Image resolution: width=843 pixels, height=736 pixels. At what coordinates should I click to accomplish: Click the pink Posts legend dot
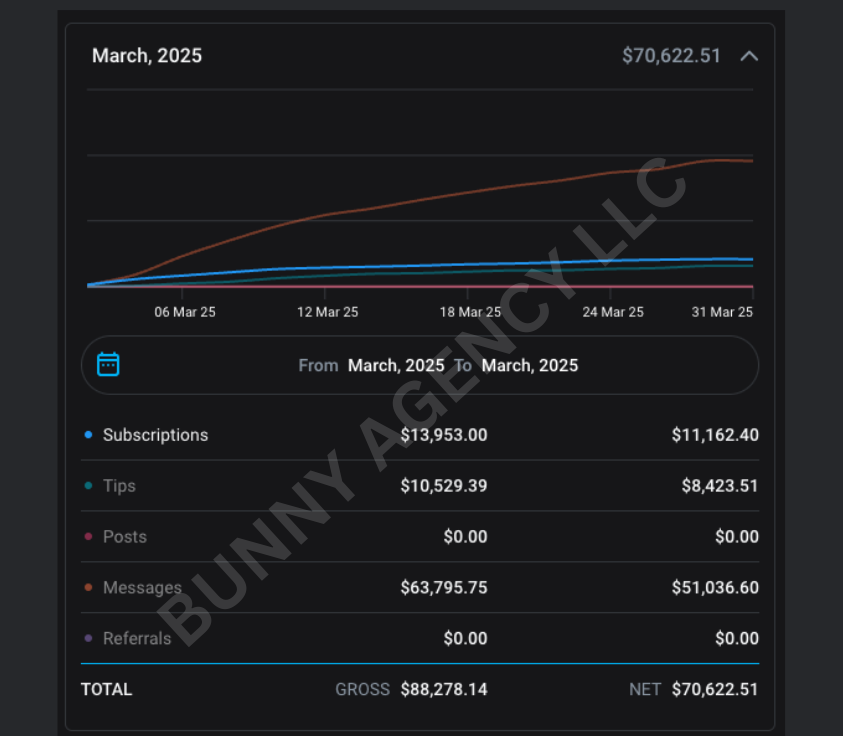click(x=89, y=537)
